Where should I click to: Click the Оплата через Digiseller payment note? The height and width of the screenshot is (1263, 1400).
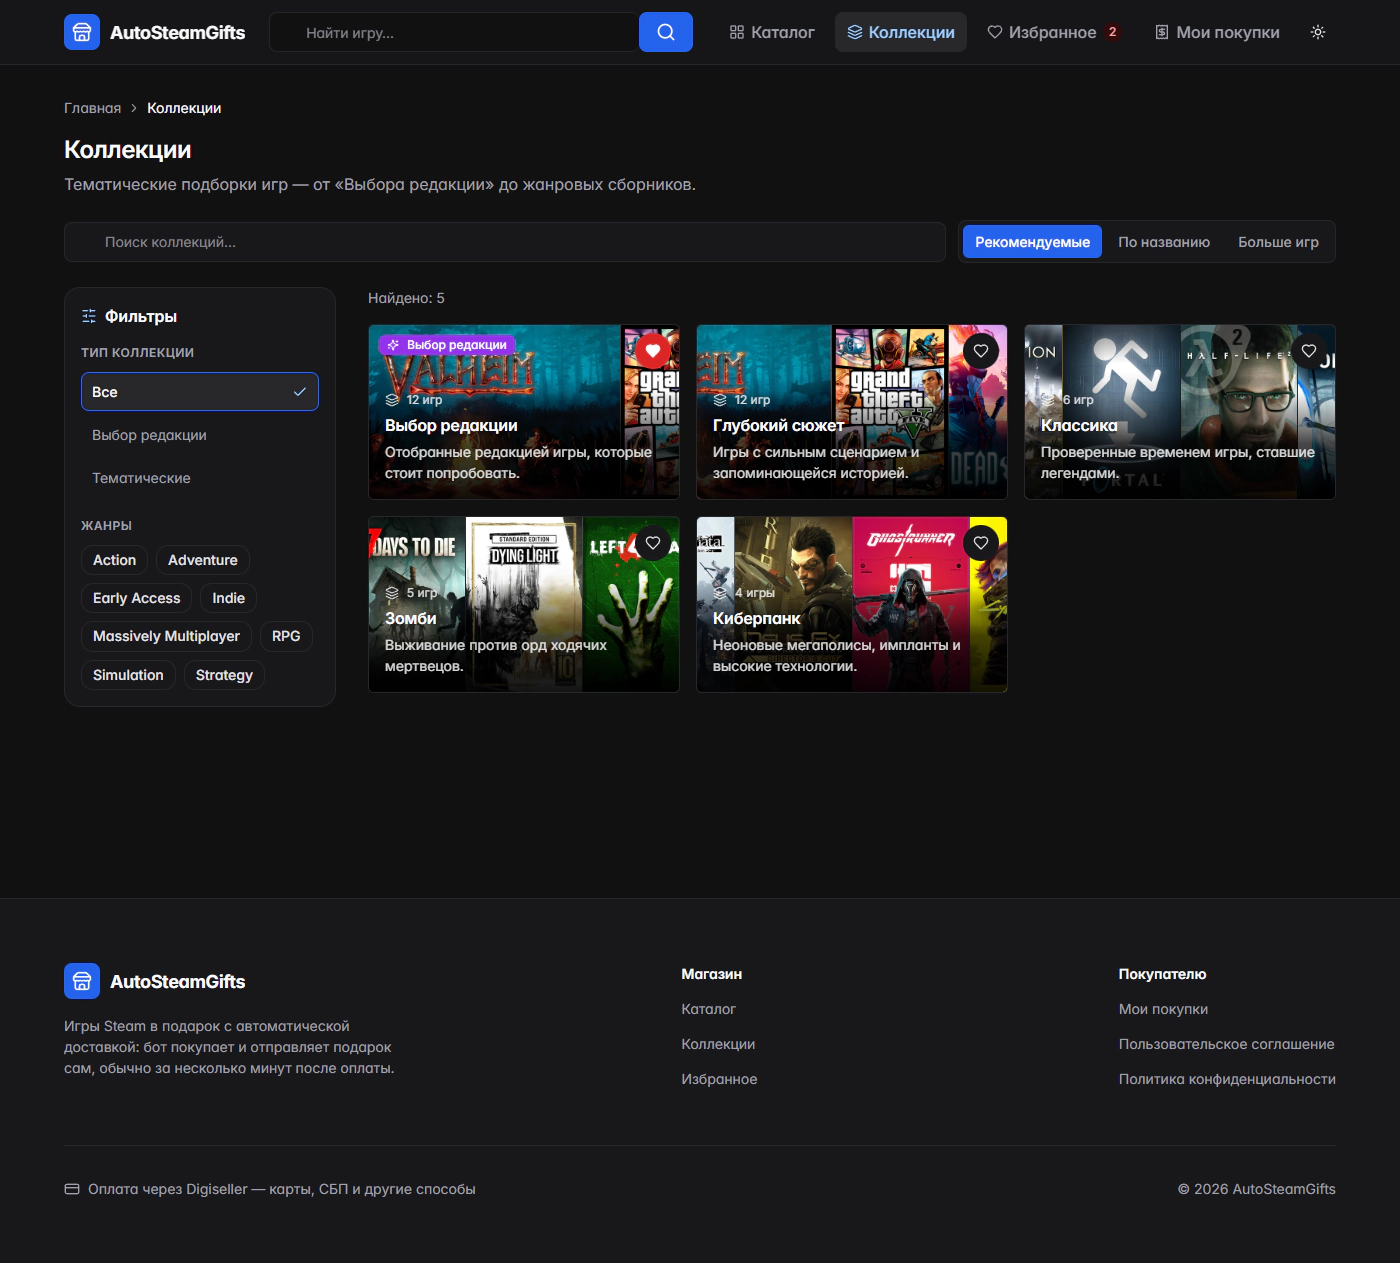click(x=270, y=1189)
